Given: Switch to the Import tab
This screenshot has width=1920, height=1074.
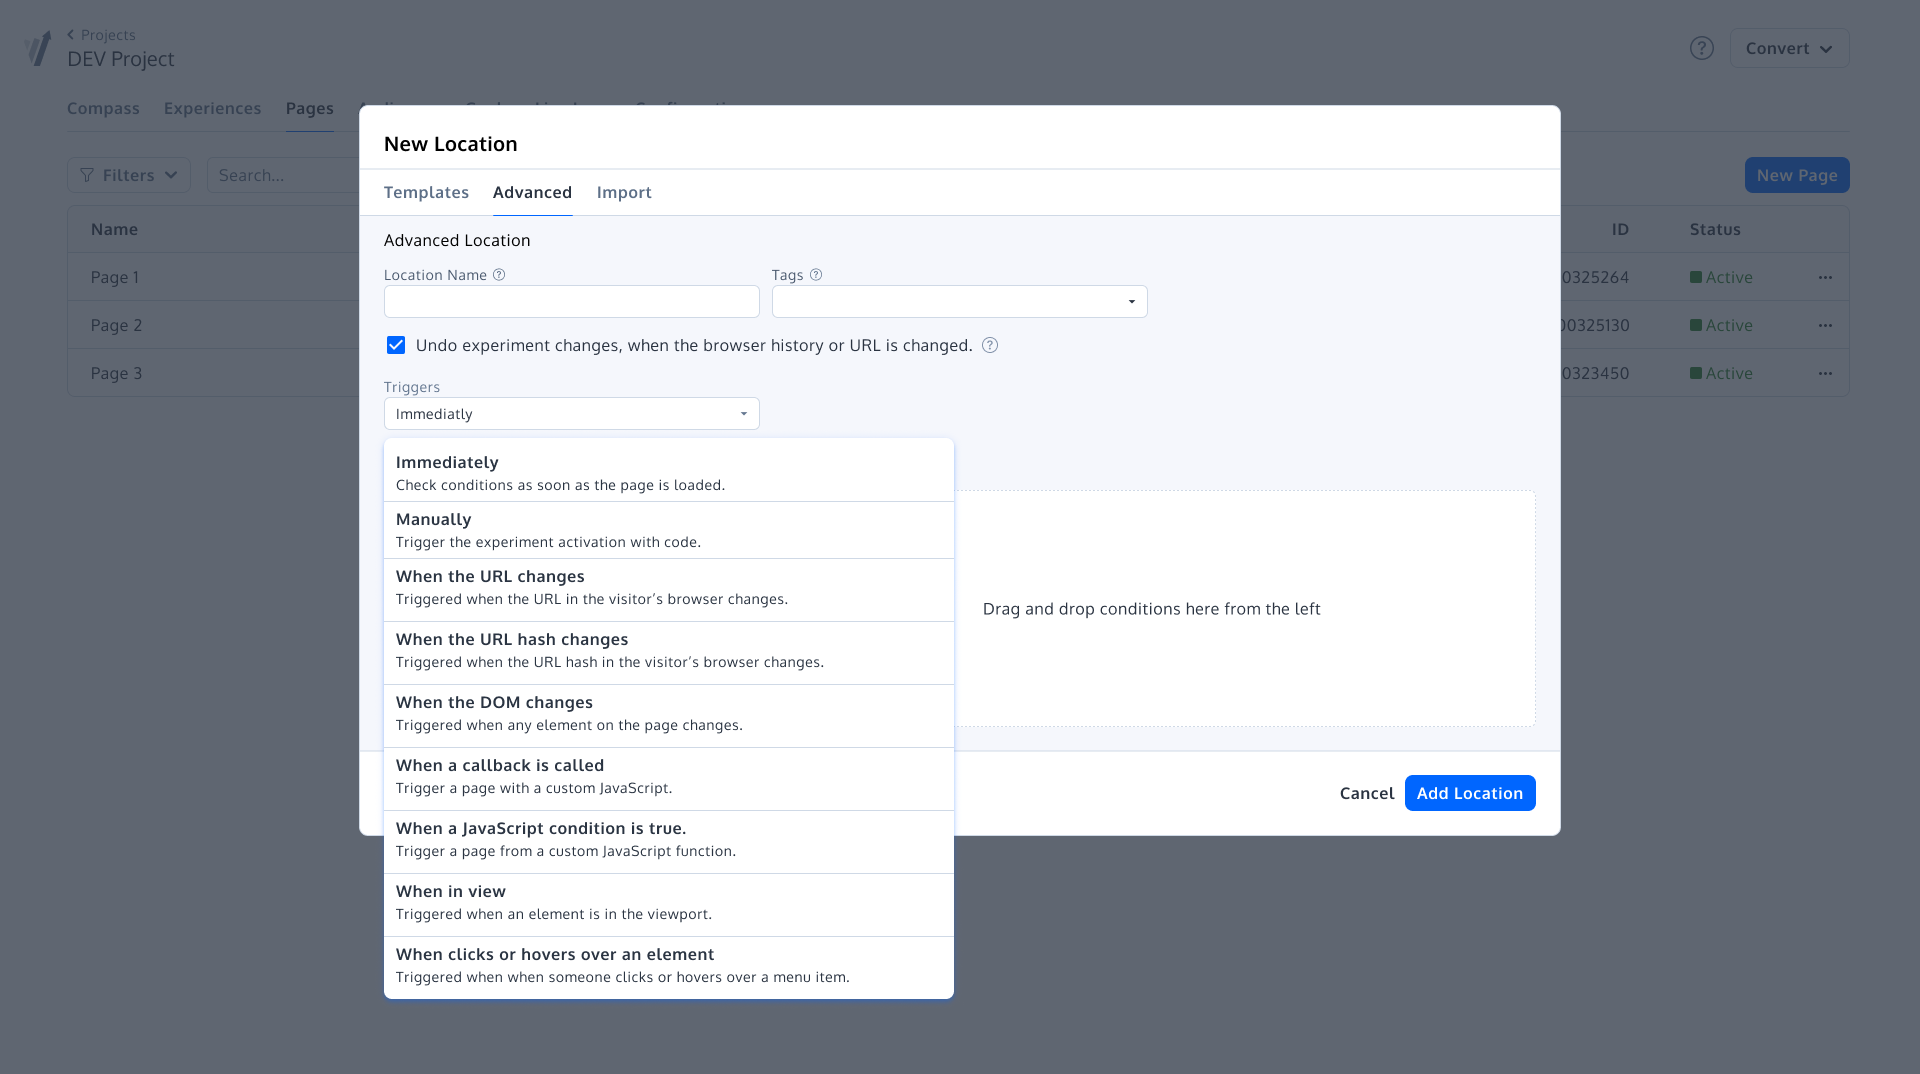Looking at the screenshot, I should click(x=624, y=192).
